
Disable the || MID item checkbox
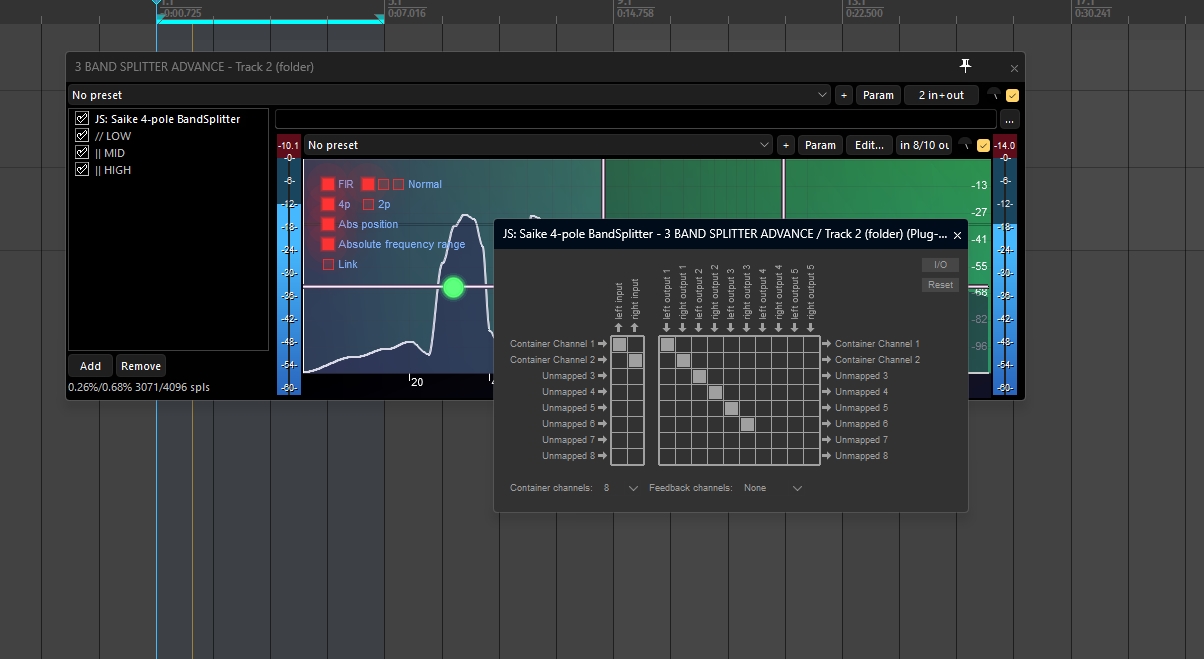82,153
